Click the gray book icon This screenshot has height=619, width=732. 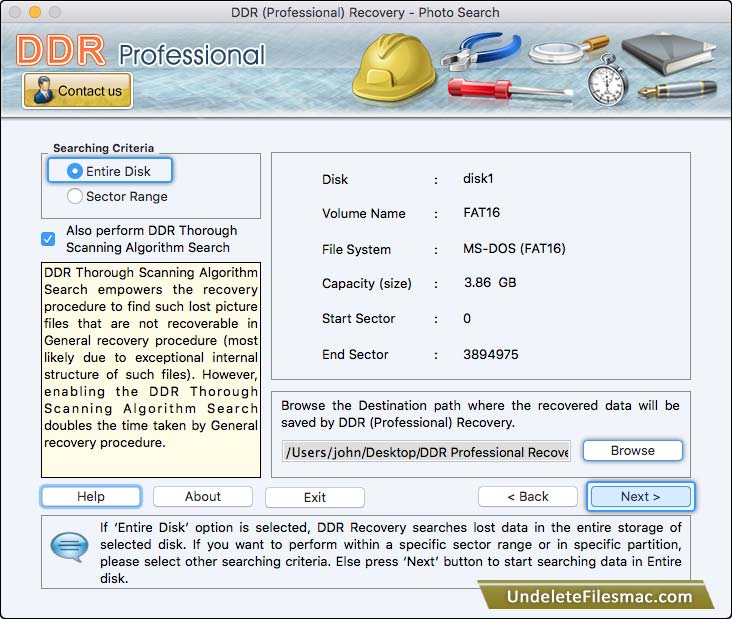coord(669,54)
